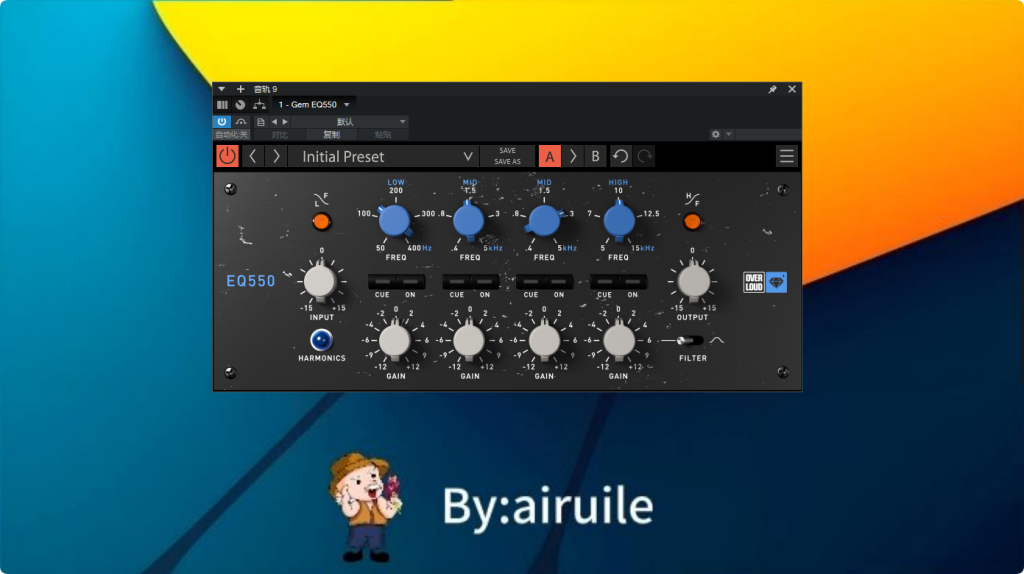
Task: Click the OUTPUT gain knob
Action: (x=693, y=281)
